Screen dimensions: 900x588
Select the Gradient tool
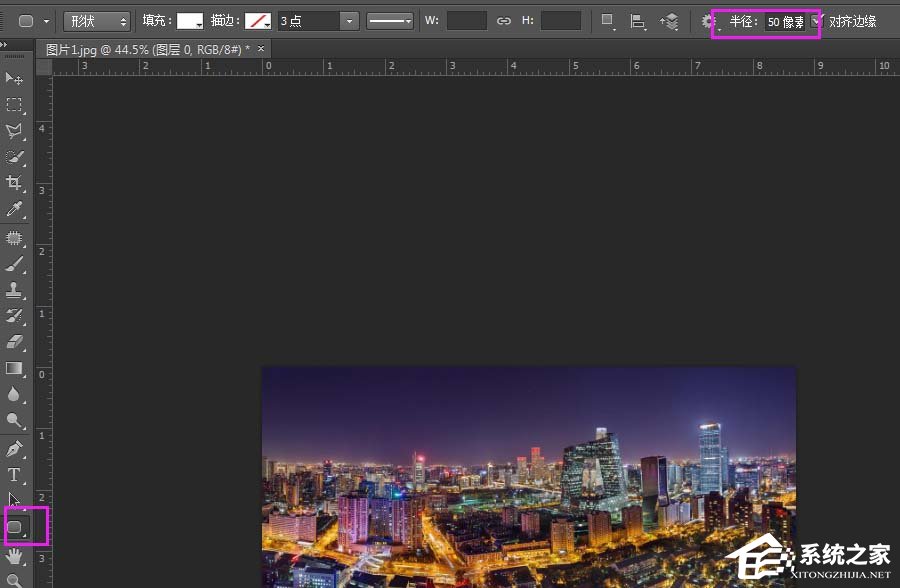(15, 370)
